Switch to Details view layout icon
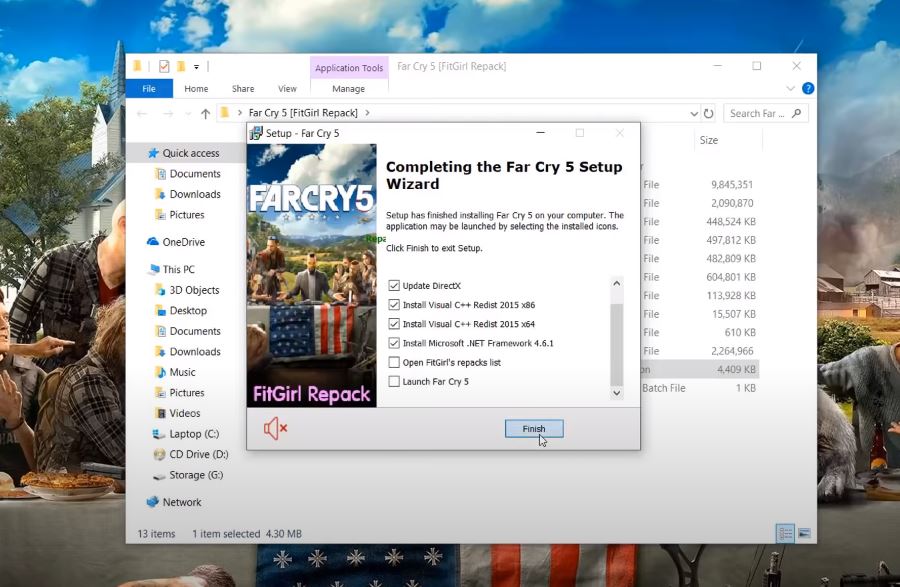Image resolution: width=900 pixels, height=587 pixels. point(785,533)
